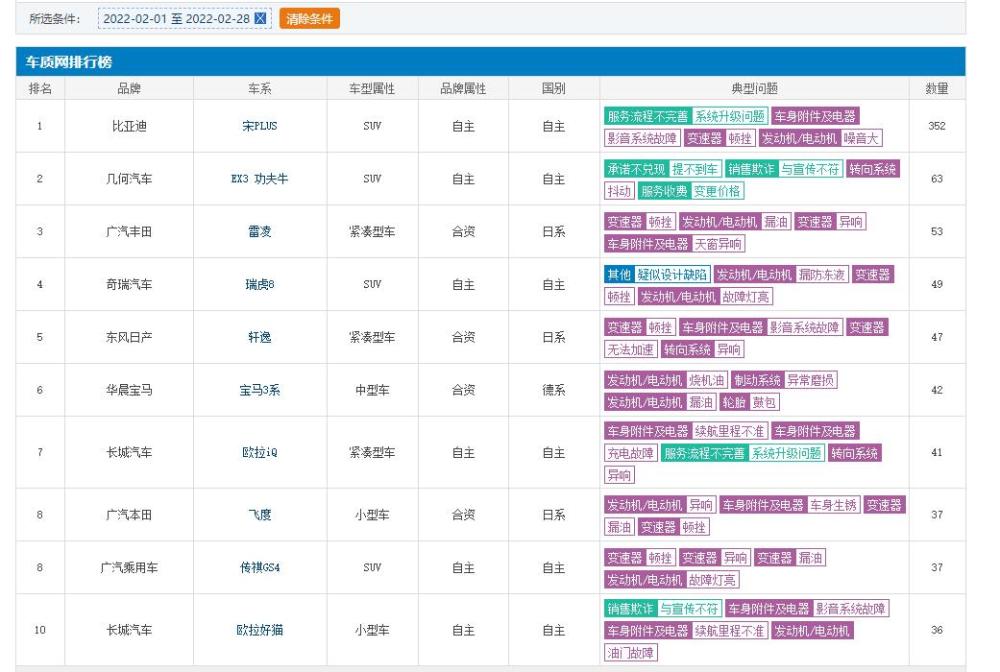Screen dimensions: 1000x672
Task: Click the 续航里程不准 tag in 欧拉iQ row
Action: [730, 432]
